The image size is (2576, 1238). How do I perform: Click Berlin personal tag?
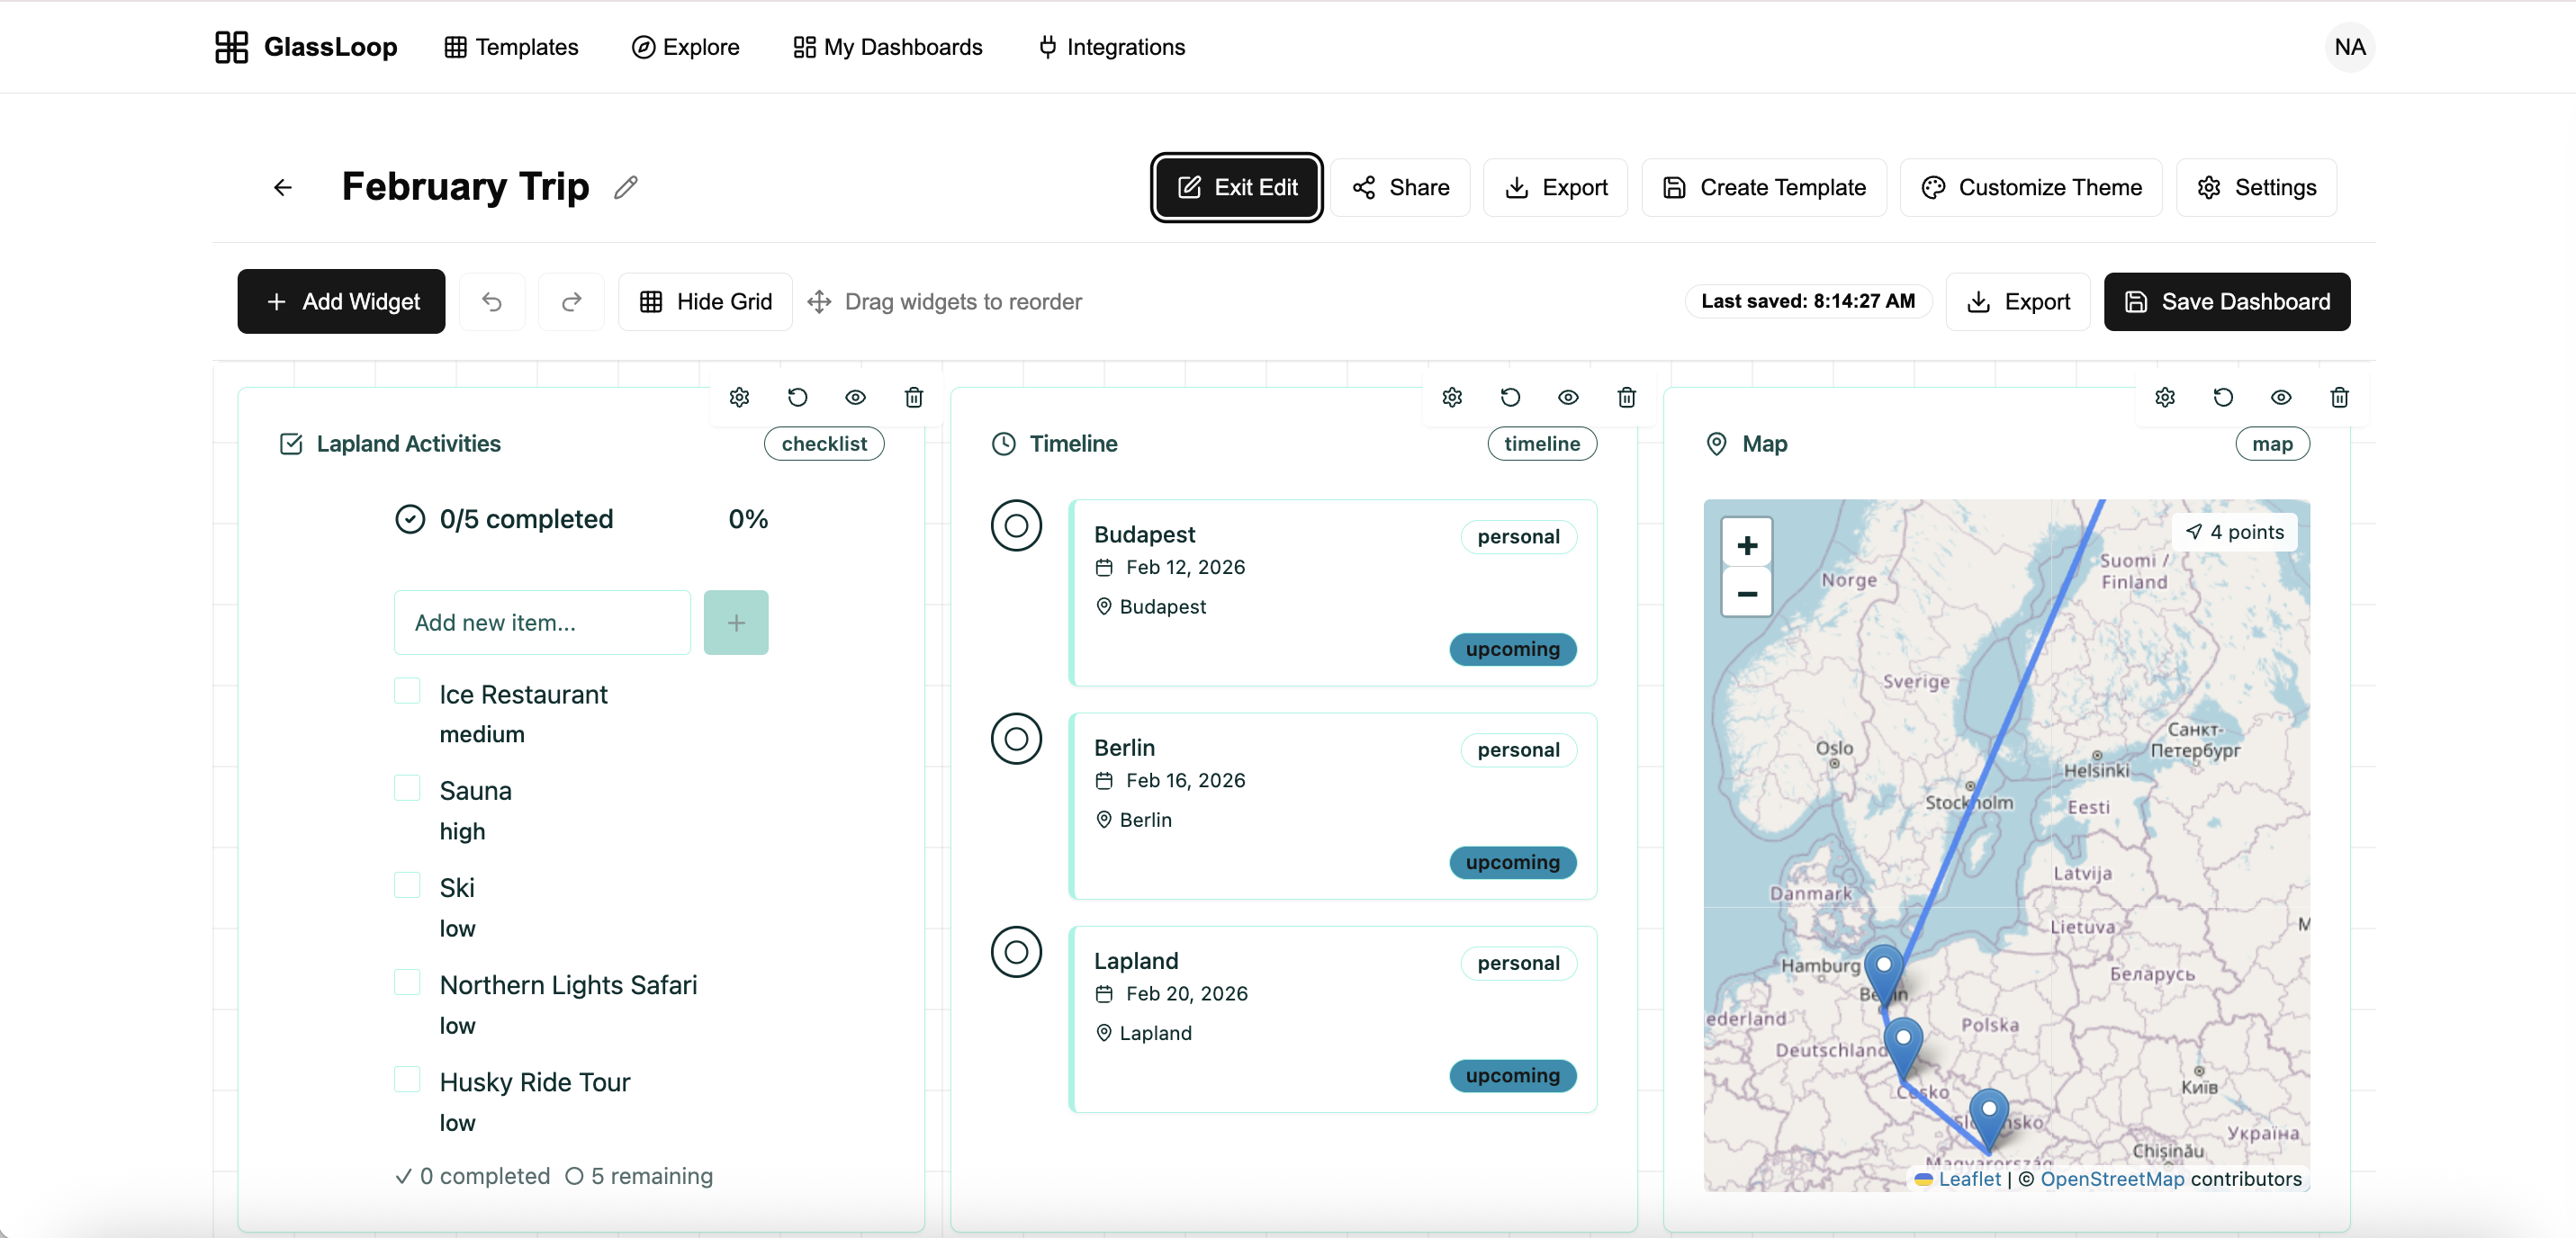[x=1518, y=750]
